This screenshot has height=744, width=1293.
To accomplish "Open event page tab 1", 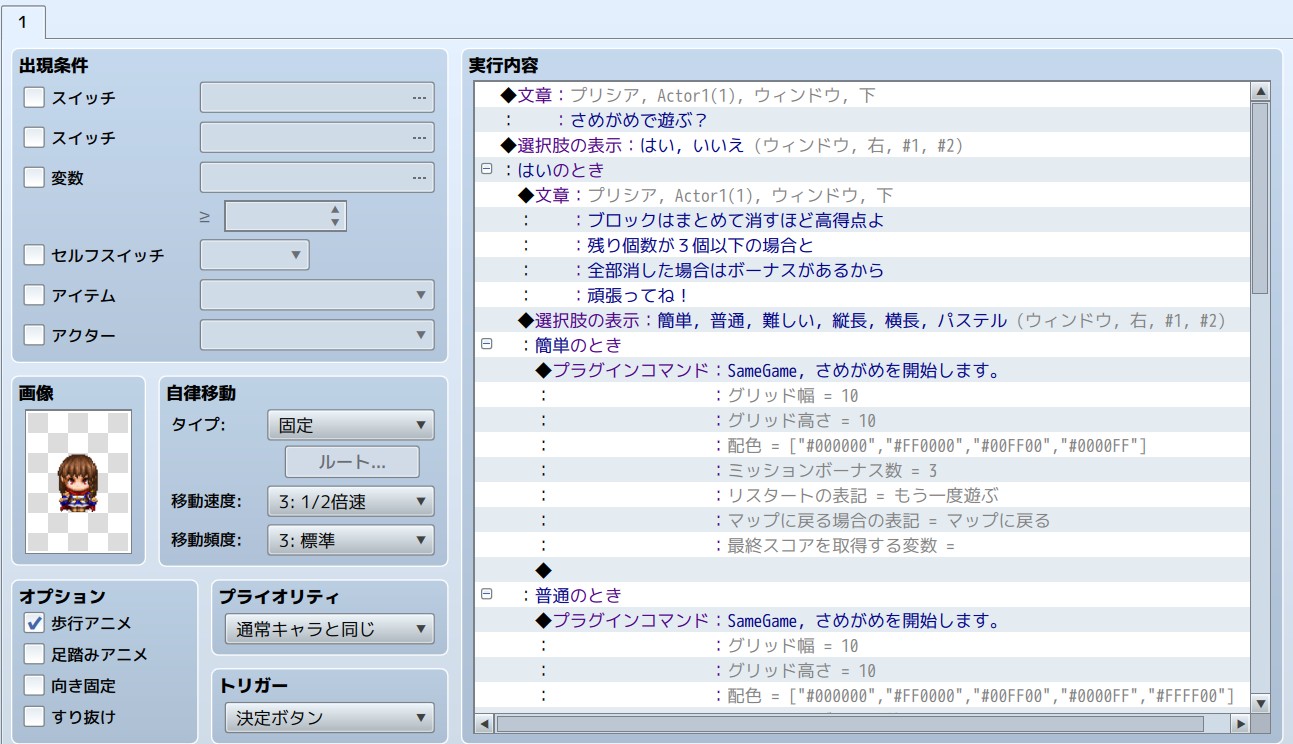I will point(22,22).
